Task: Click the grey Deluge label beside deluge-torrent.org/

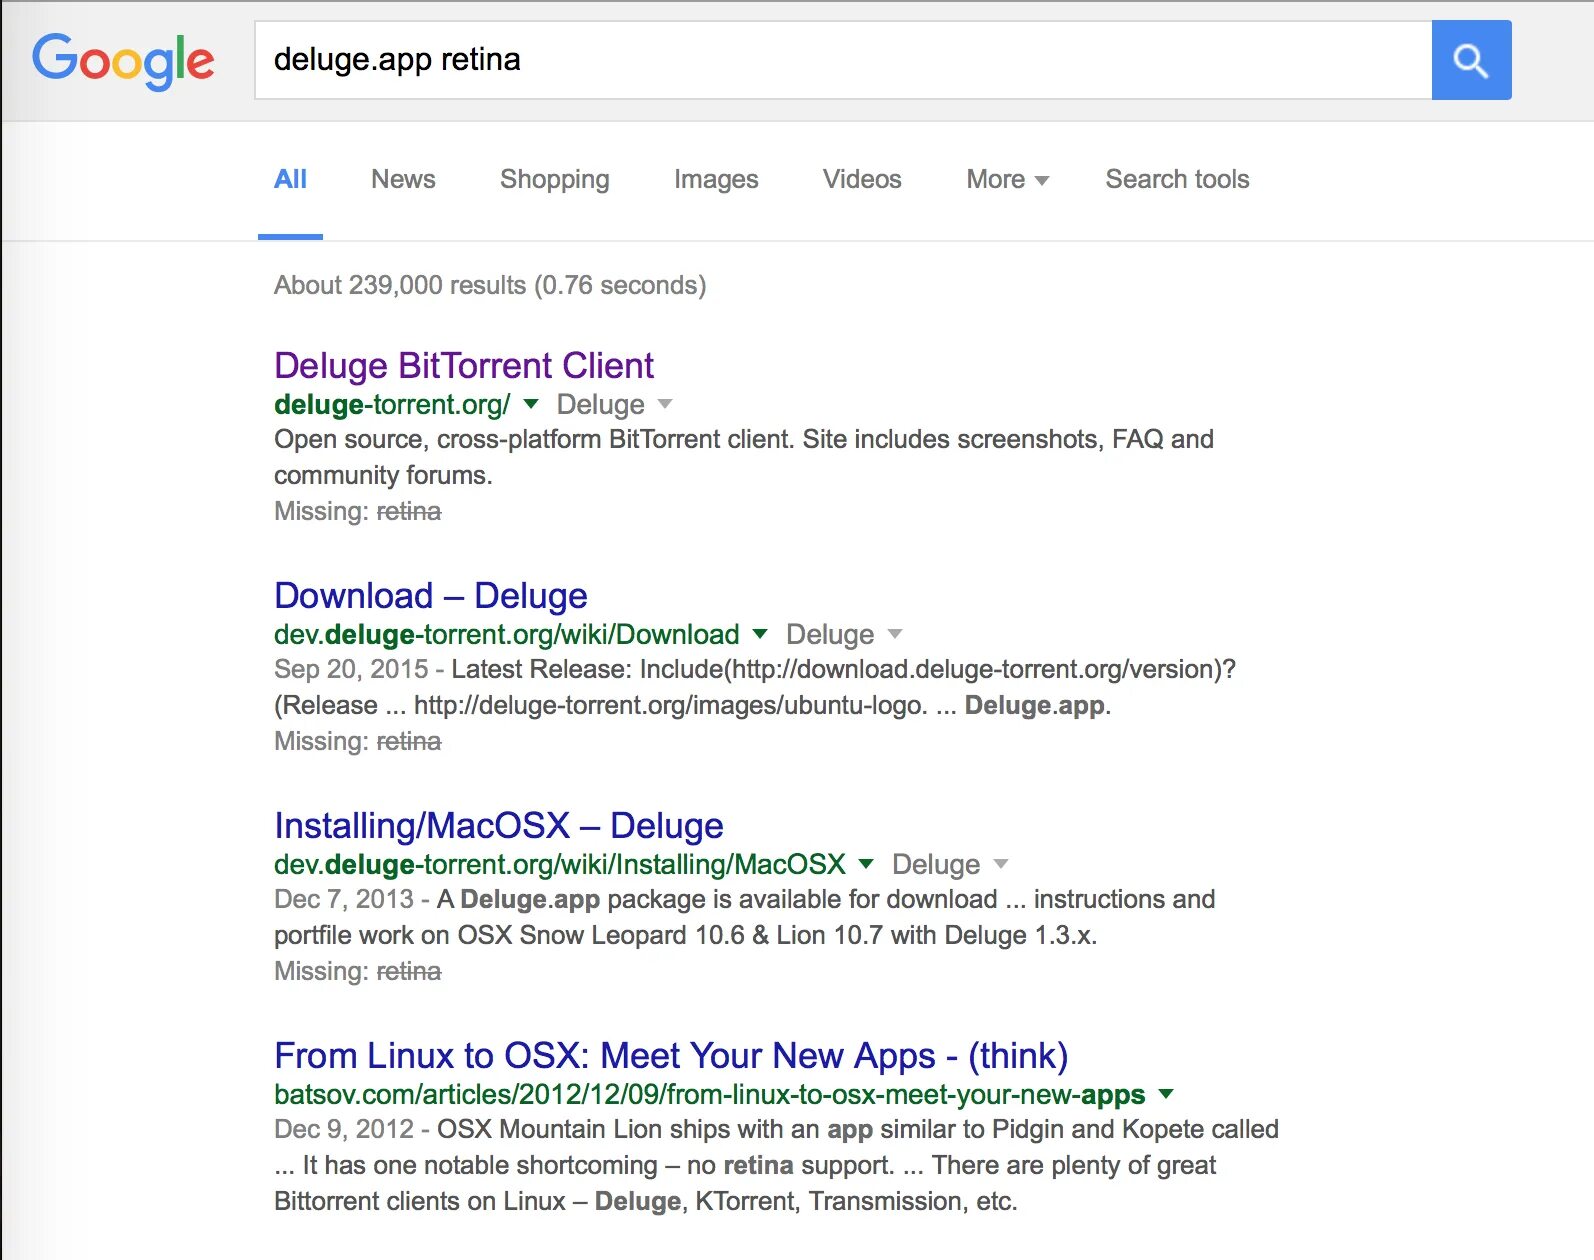Action: pos(600,404)
